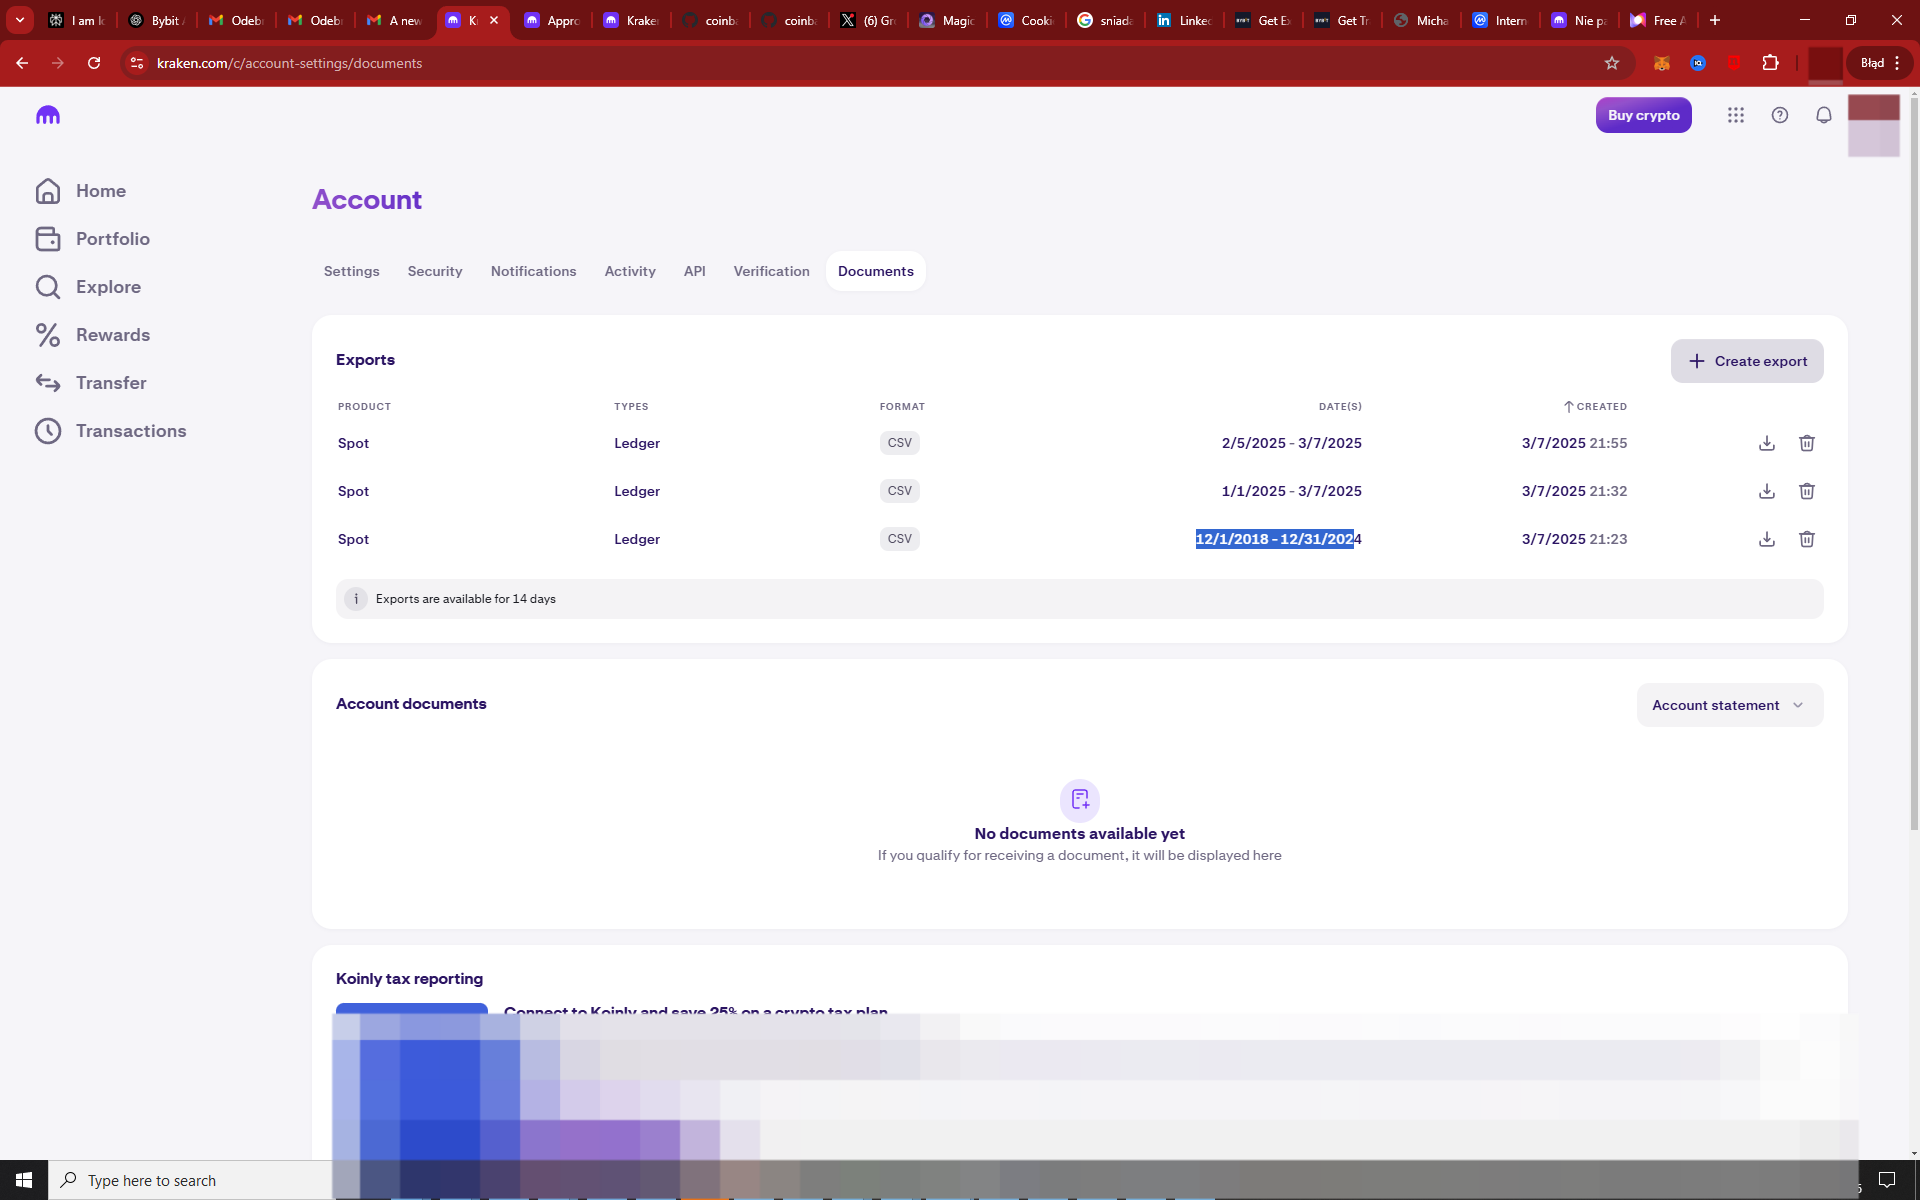Viewport: 1920px width, 1200px height.
Task: Open the apps grid menu
Action: tap(1735, 115)
